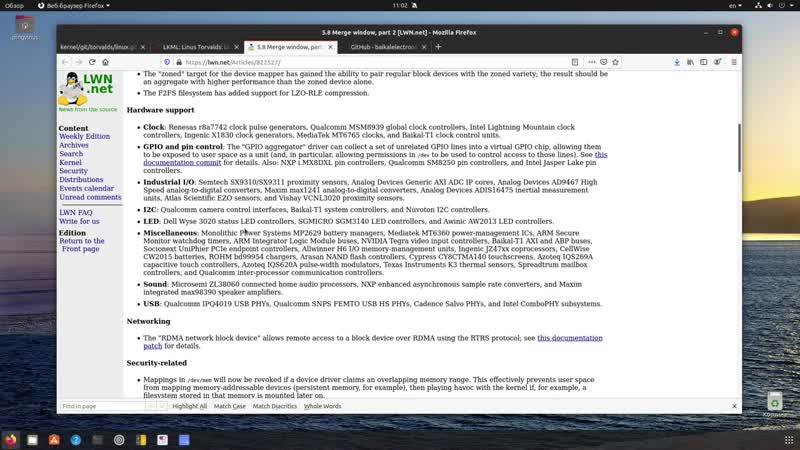Viewport: 800px width, 450px height.
Task: Switch to GitHub baikalelectronics tab
Action: click(x=383, y=47)
